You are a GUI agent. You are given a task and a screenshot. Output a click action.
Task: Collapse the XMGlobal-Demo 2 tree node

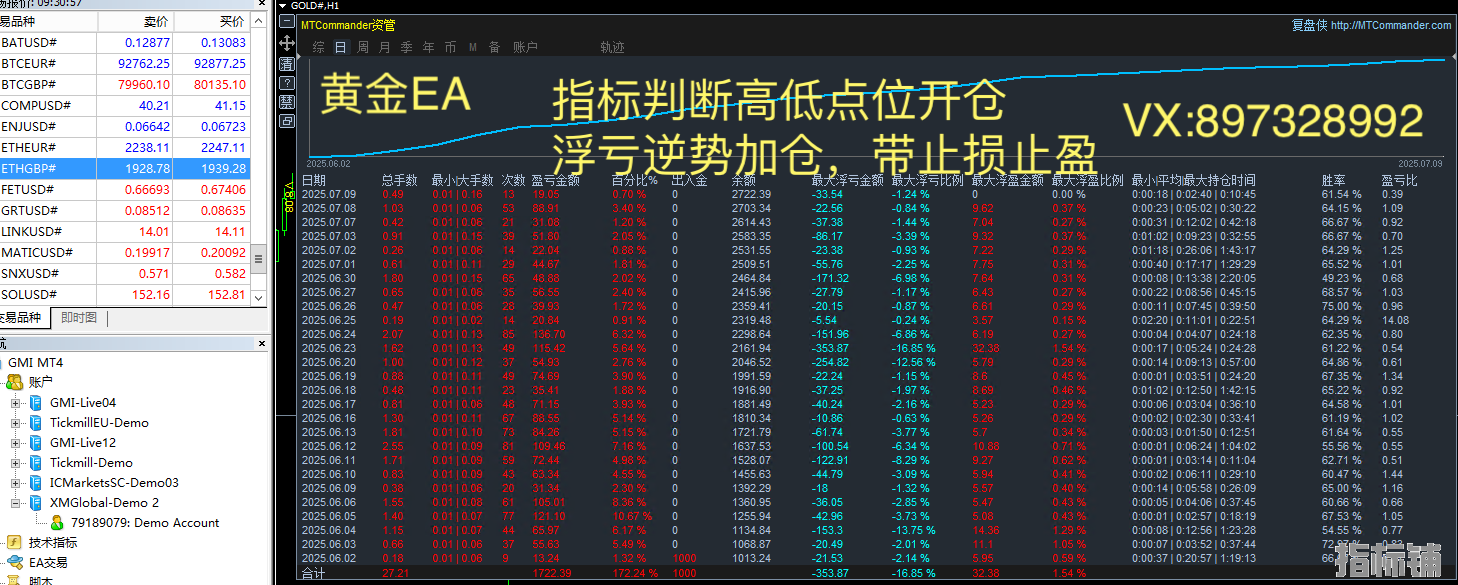point(15,503)
